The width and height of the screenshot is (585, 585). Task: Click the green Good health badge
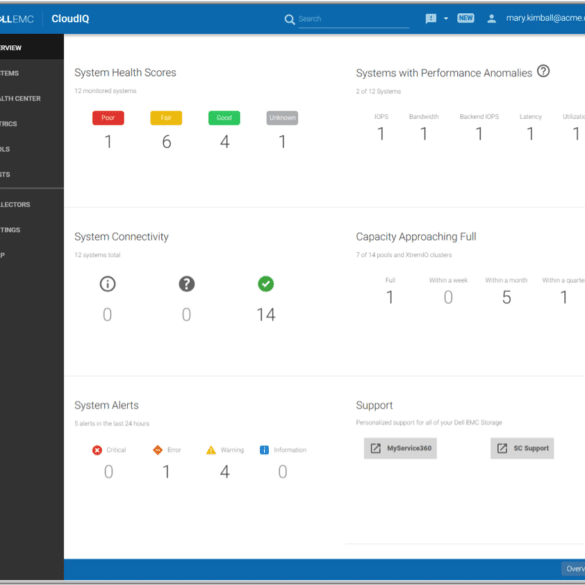[224, 118]
